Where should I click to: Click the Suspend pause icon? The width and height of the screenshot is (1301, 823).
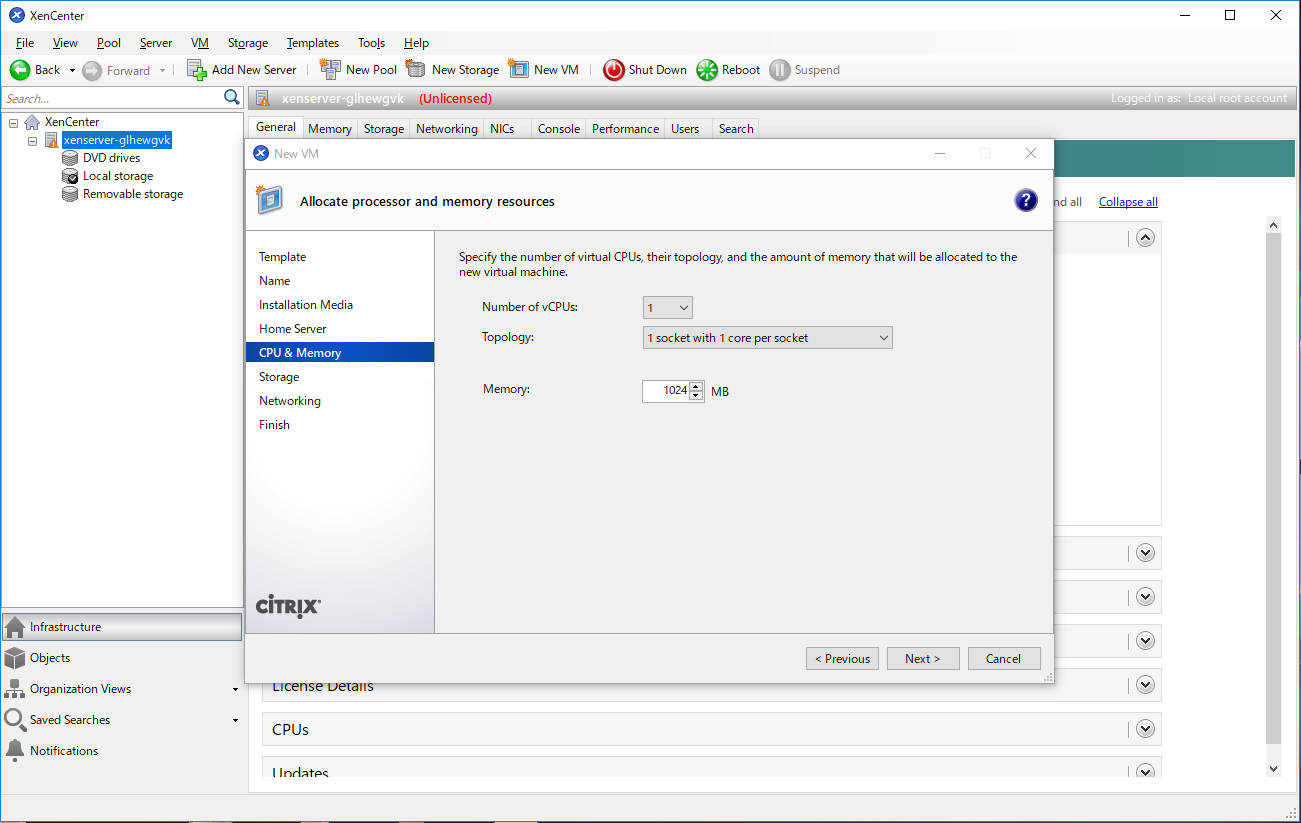(x=780, y=70)
